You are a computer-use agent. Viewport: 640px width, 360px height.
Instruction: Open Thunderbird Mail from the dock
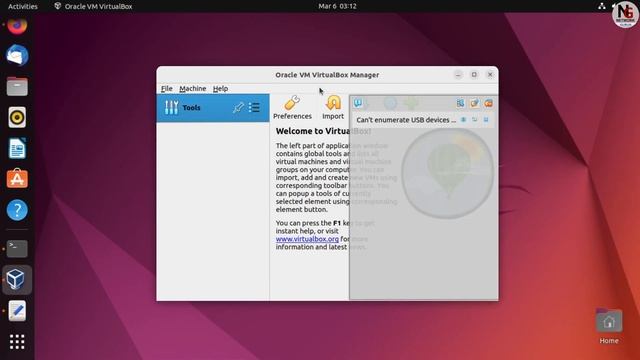[17, 56]
